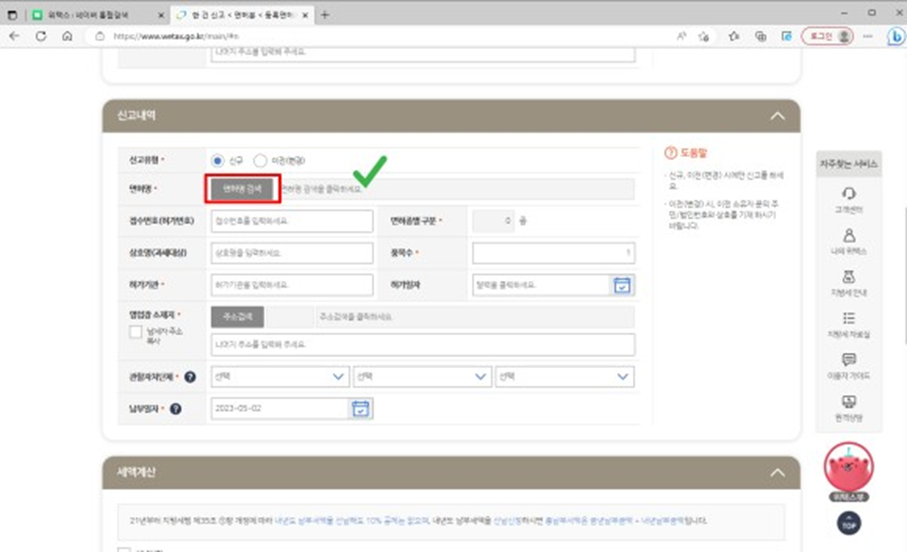Viewport: 907px width, 552px height.
Task: Open the calendar picker for 허가일자
Action: pyautogui.click(x=622, y=285)
